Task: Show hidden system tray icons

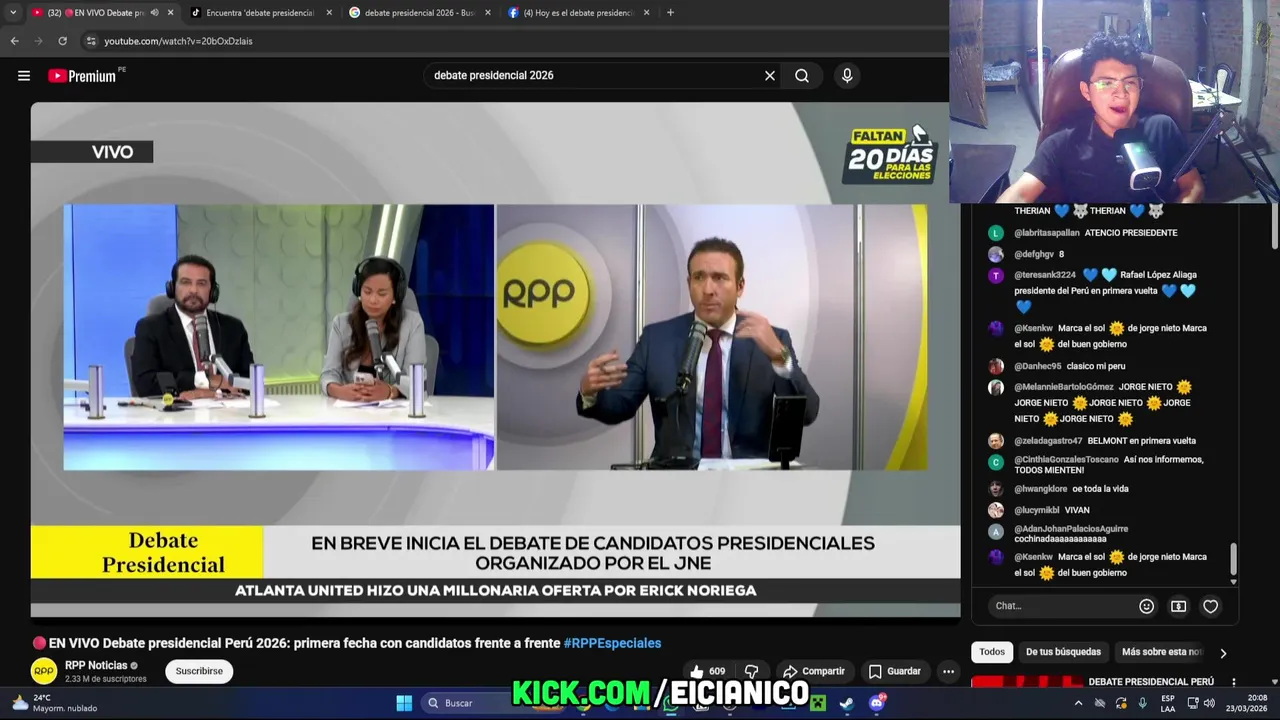Action: tap(1078, 703)
